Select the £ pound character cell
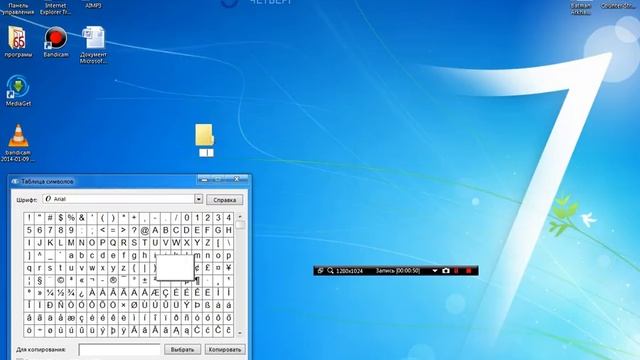The image size is (640, 360). pos(207,268)
